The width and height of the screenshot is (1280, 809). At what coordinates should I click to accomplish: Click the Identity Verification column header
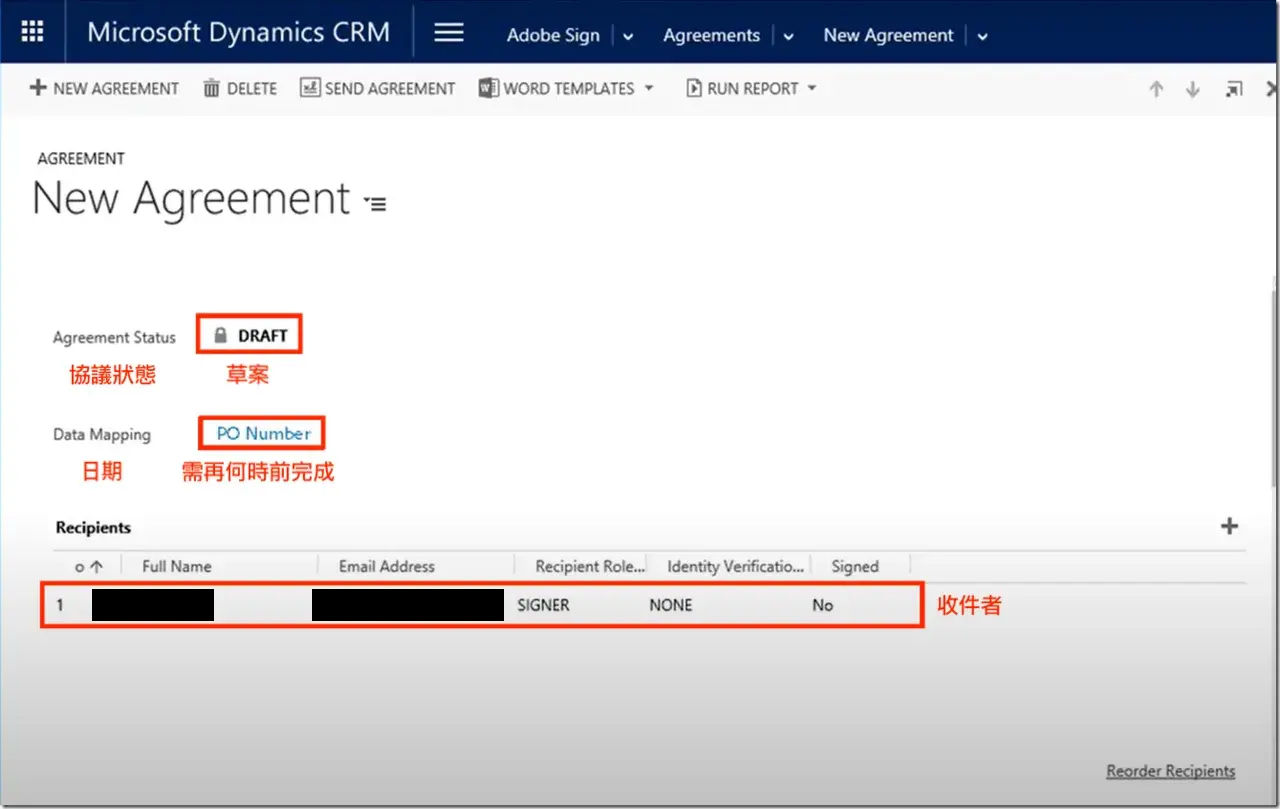click(735, 566)
